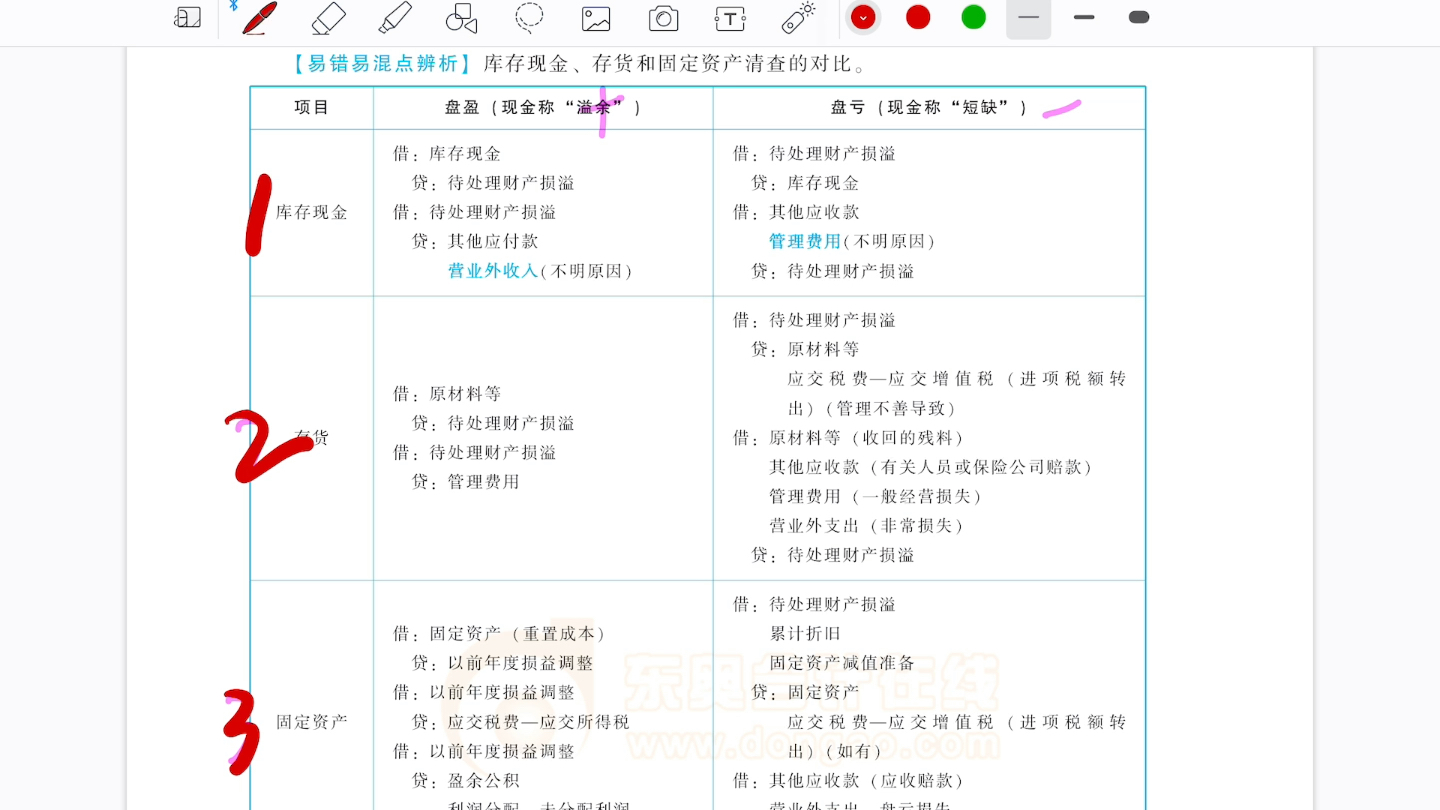Click '借：原材料等（收回的残料）' line
The height and width of the screenshot is (810, 1440).
tap(850, 438)
